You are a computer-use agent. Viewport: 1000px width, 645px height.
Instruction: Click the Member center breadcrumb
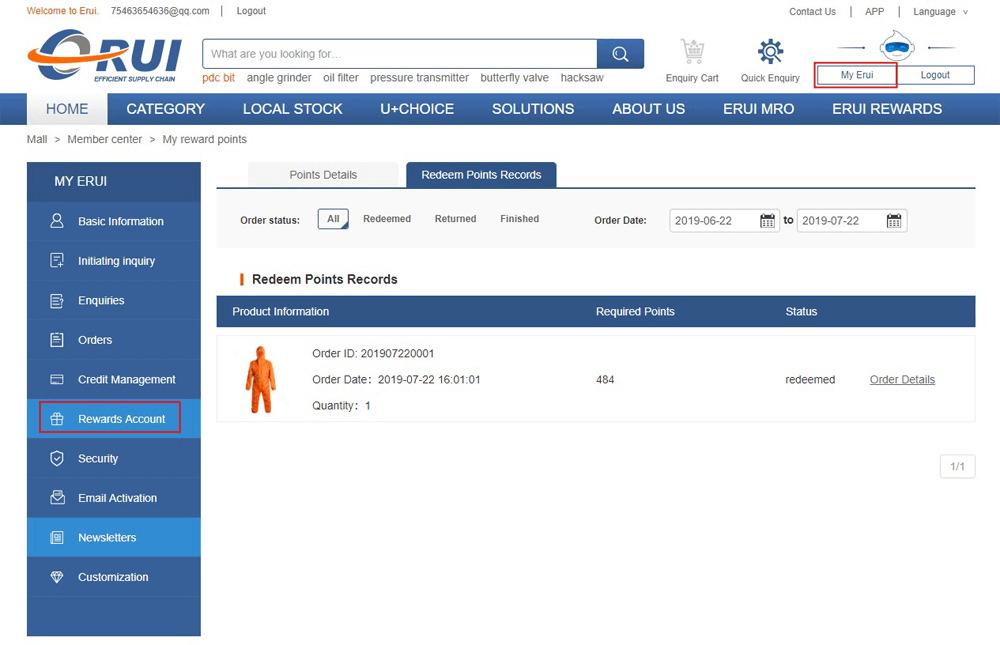pyautogui.click(x=105, y=139)
